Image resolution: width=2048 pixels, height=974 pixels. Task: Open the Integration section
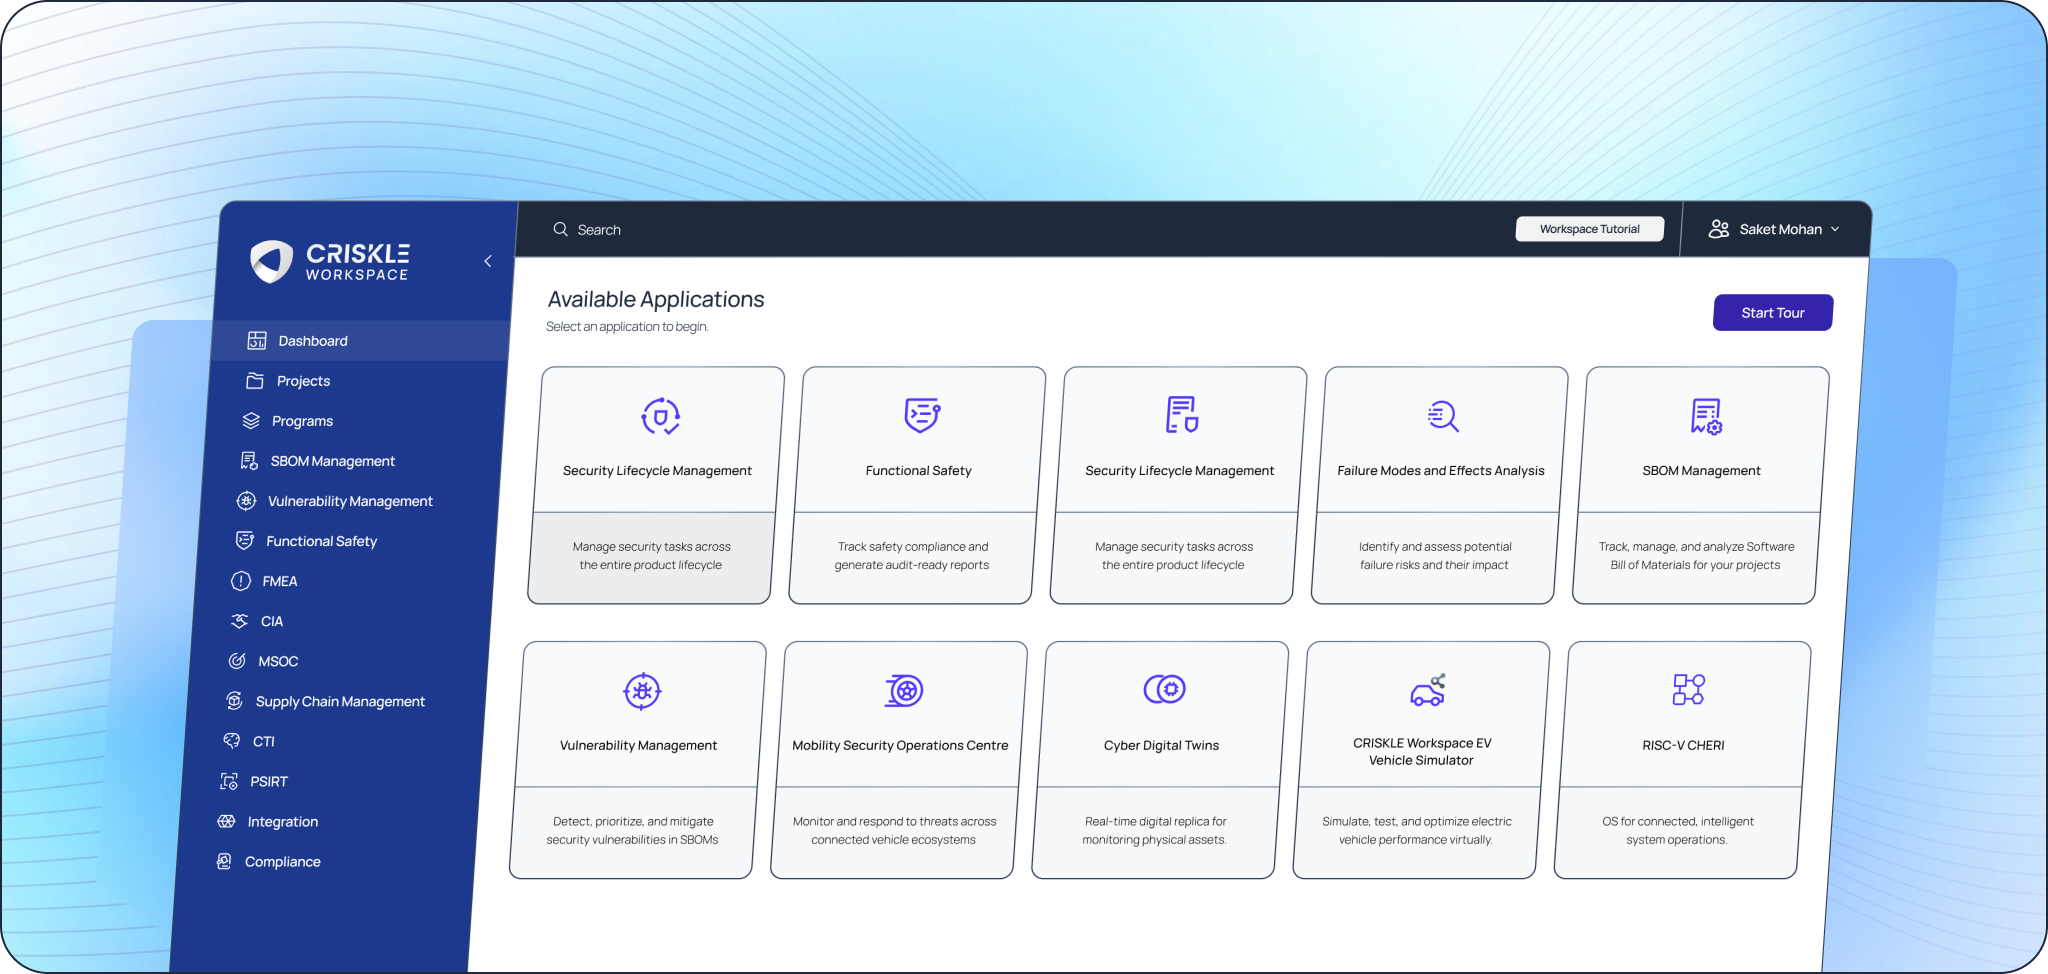tap(226, 820)
